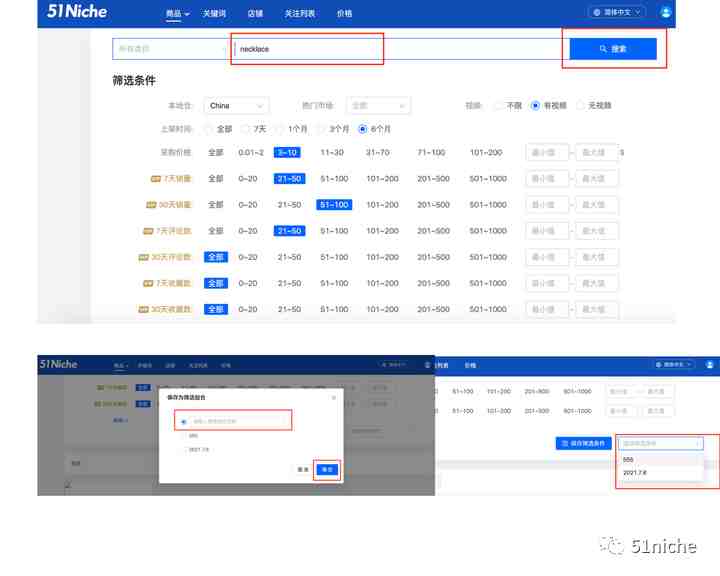720x576 pixels.
Task: Click the user avatar in the bottom-right screenshot header
Action: click(x=709, y=365)
